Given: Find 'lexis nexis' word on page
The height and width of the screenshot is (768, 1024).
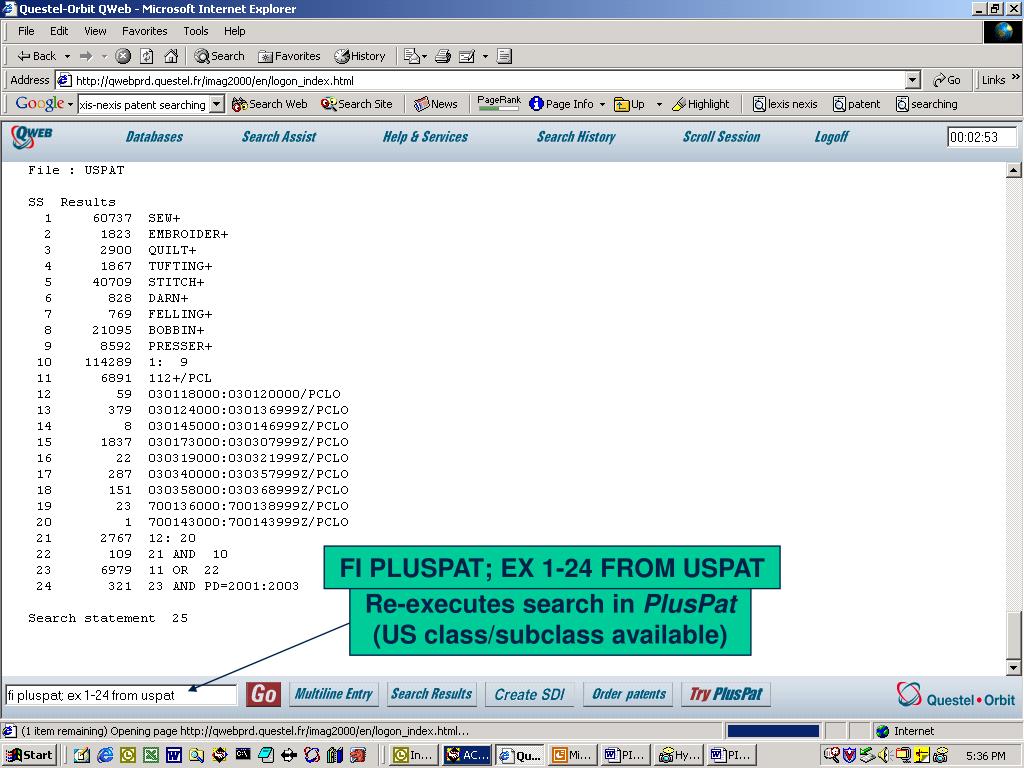Looking at the screenshot, I should point(785,104).
